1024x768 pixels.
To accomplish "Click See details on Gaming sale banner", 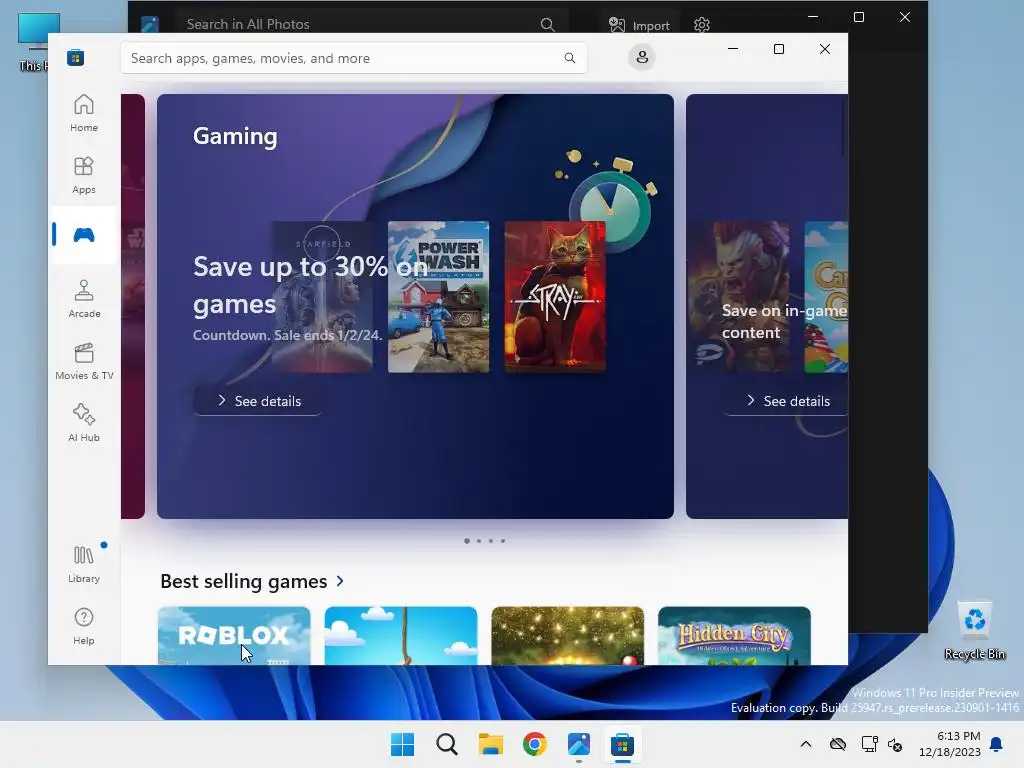I will click(257, 401).
